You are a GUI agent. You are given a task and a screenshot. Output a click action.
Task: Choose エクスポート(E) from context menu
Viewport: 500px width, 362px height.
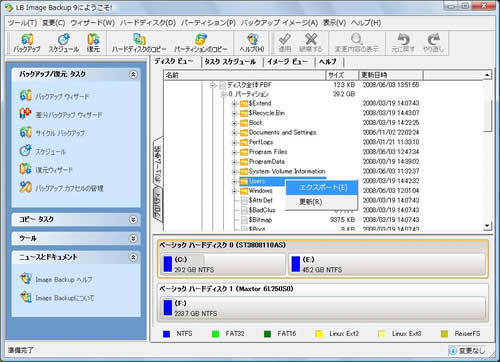322,188
